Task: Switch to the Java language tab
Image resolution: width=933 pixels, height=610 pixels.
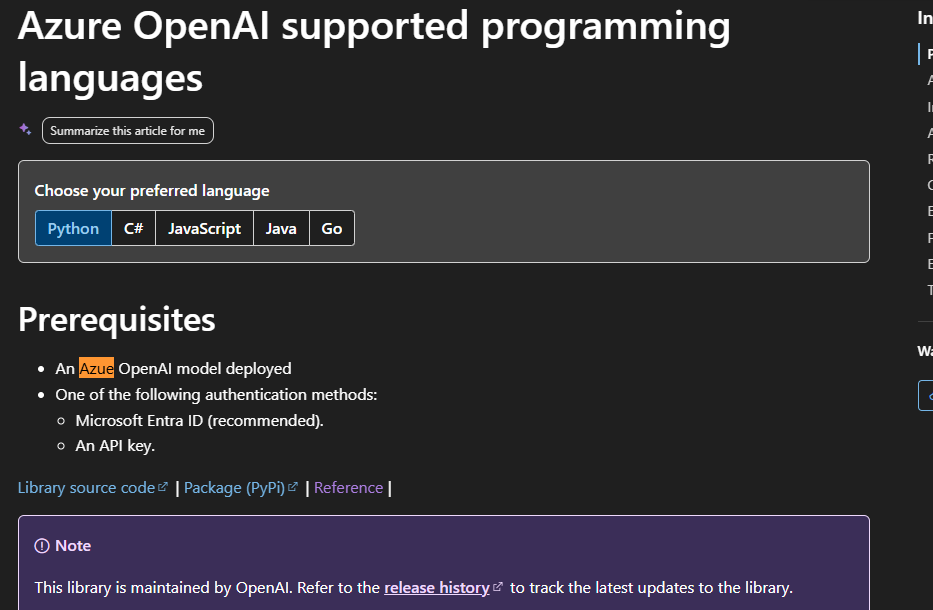Action: [x=281, y=229]
